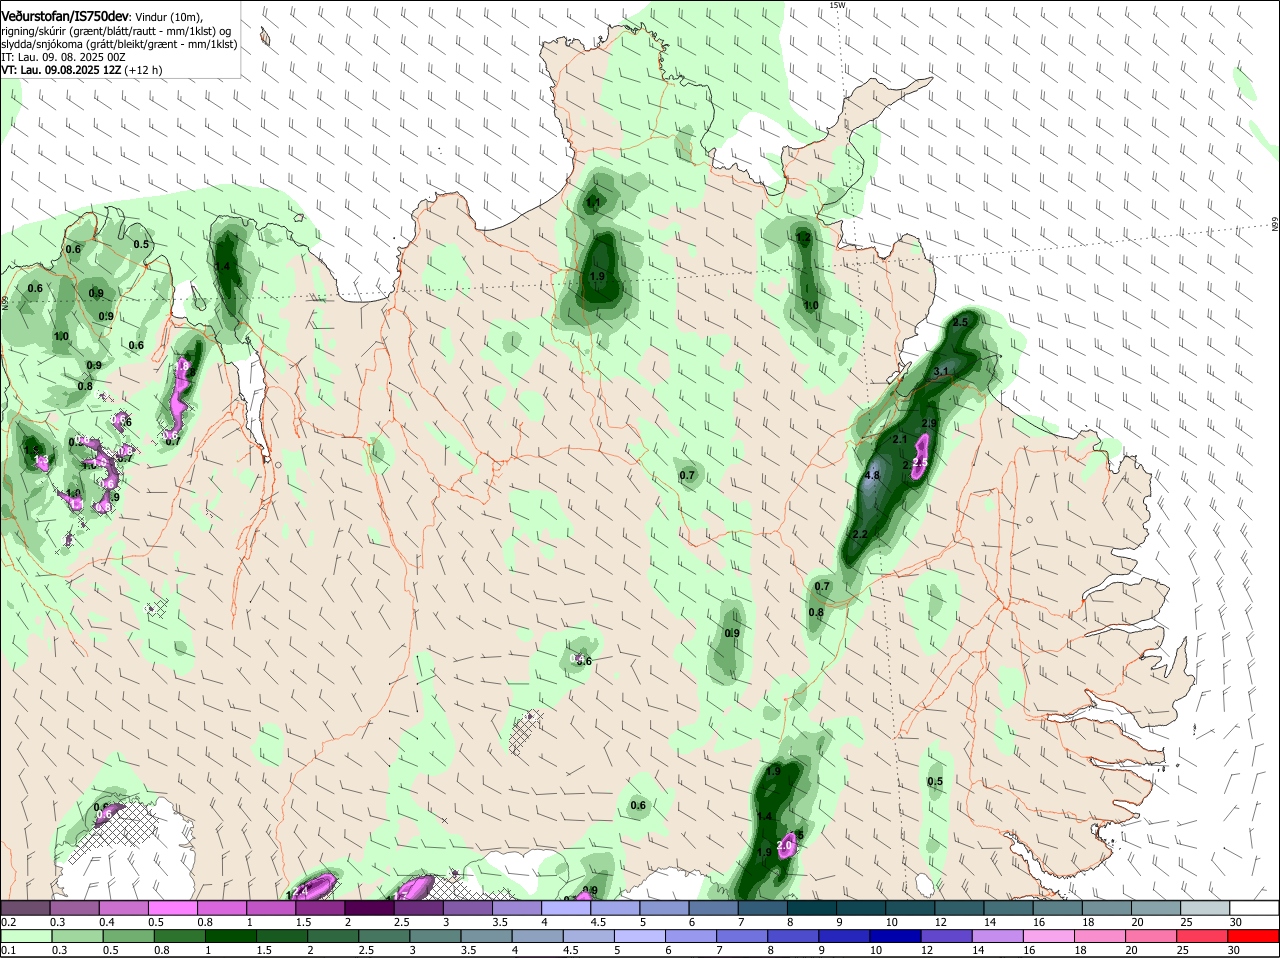
Task: Click the Veðurstofan/IS750dev title text
Action: (65, 16)
